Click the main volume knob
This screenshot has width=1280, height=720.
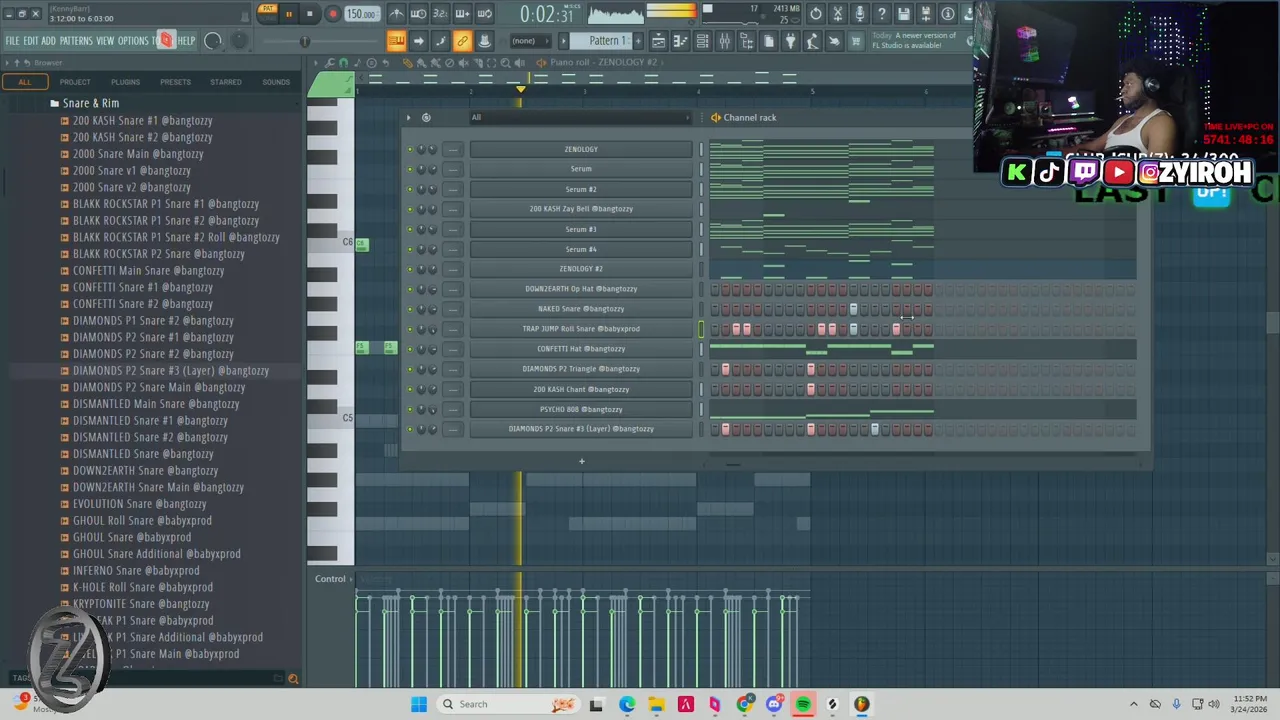click(212, 41)
